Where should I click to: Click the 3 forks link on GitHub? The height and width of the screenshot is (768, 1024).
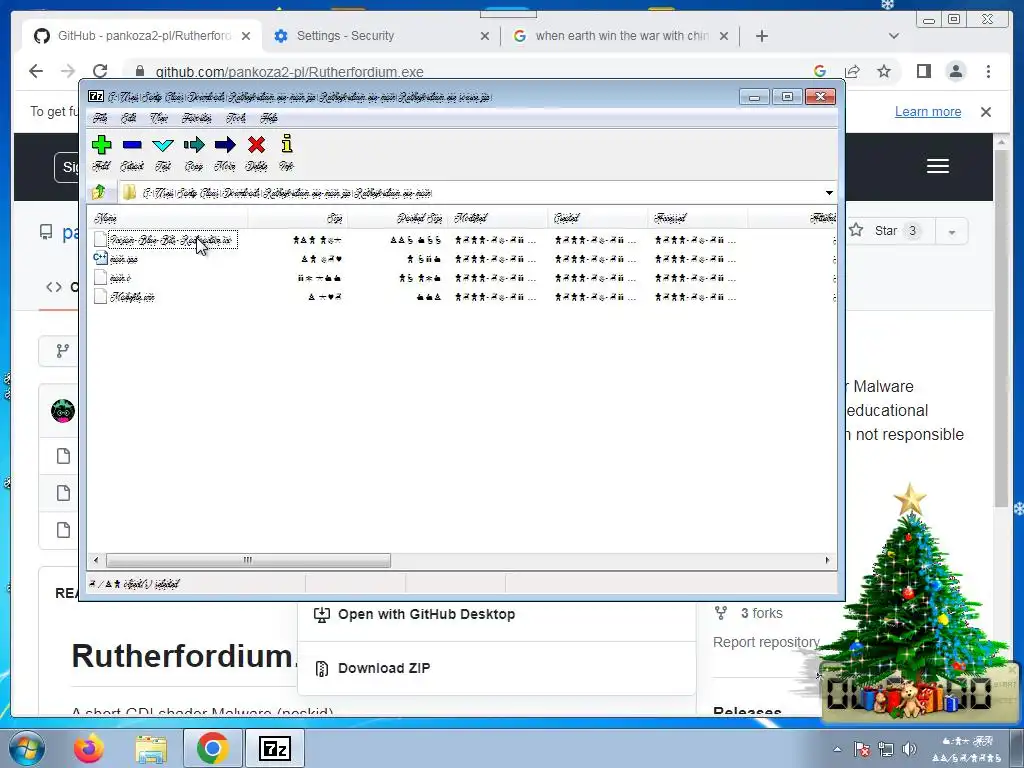point(761,613)
